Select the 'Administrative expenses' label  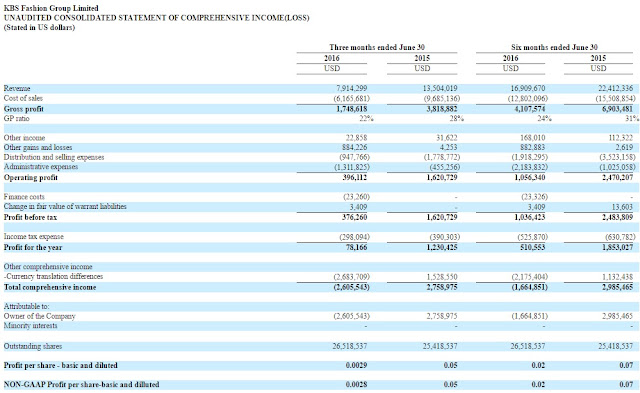pos(41,167)
